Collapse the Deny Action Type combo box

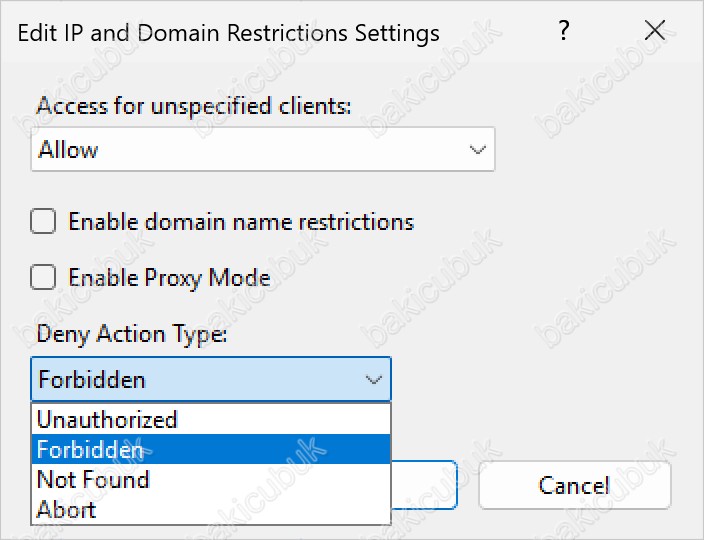(211, 379)
